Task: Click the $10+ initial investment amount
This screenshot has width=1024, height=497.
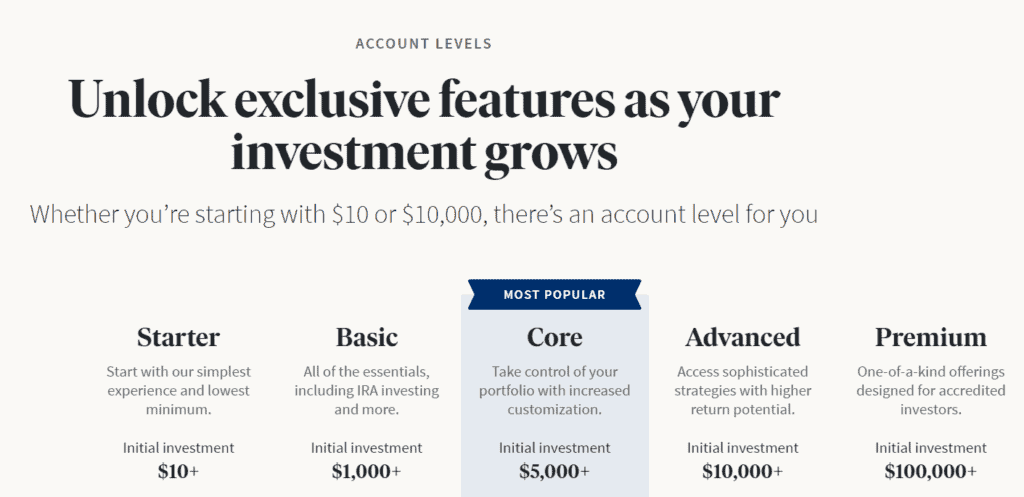Action: click(178, 470)
